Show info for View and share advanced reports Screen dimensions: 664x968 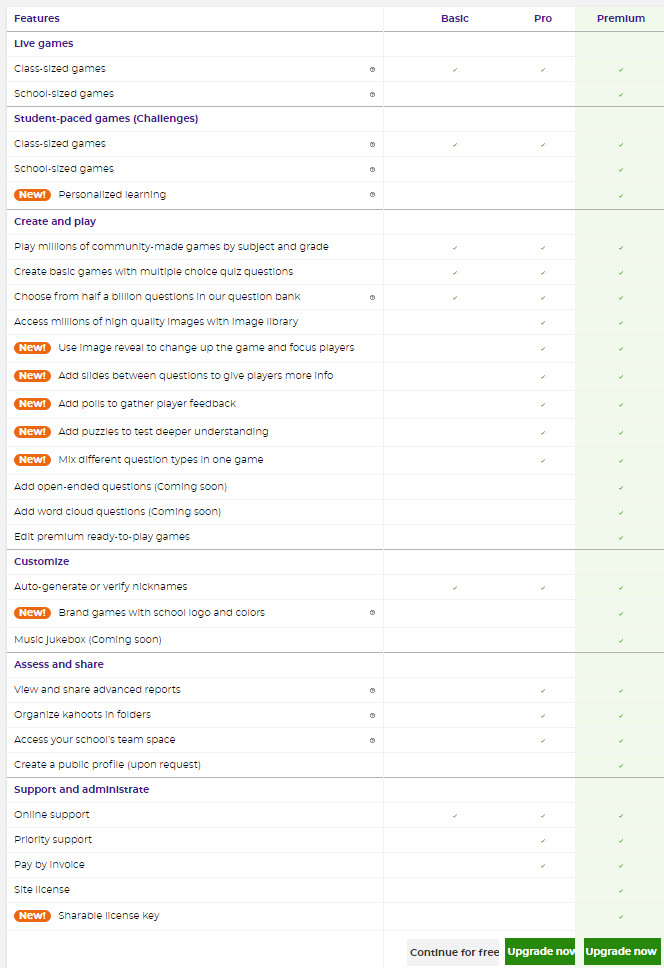pyautogui.click(x=372, y=690)
